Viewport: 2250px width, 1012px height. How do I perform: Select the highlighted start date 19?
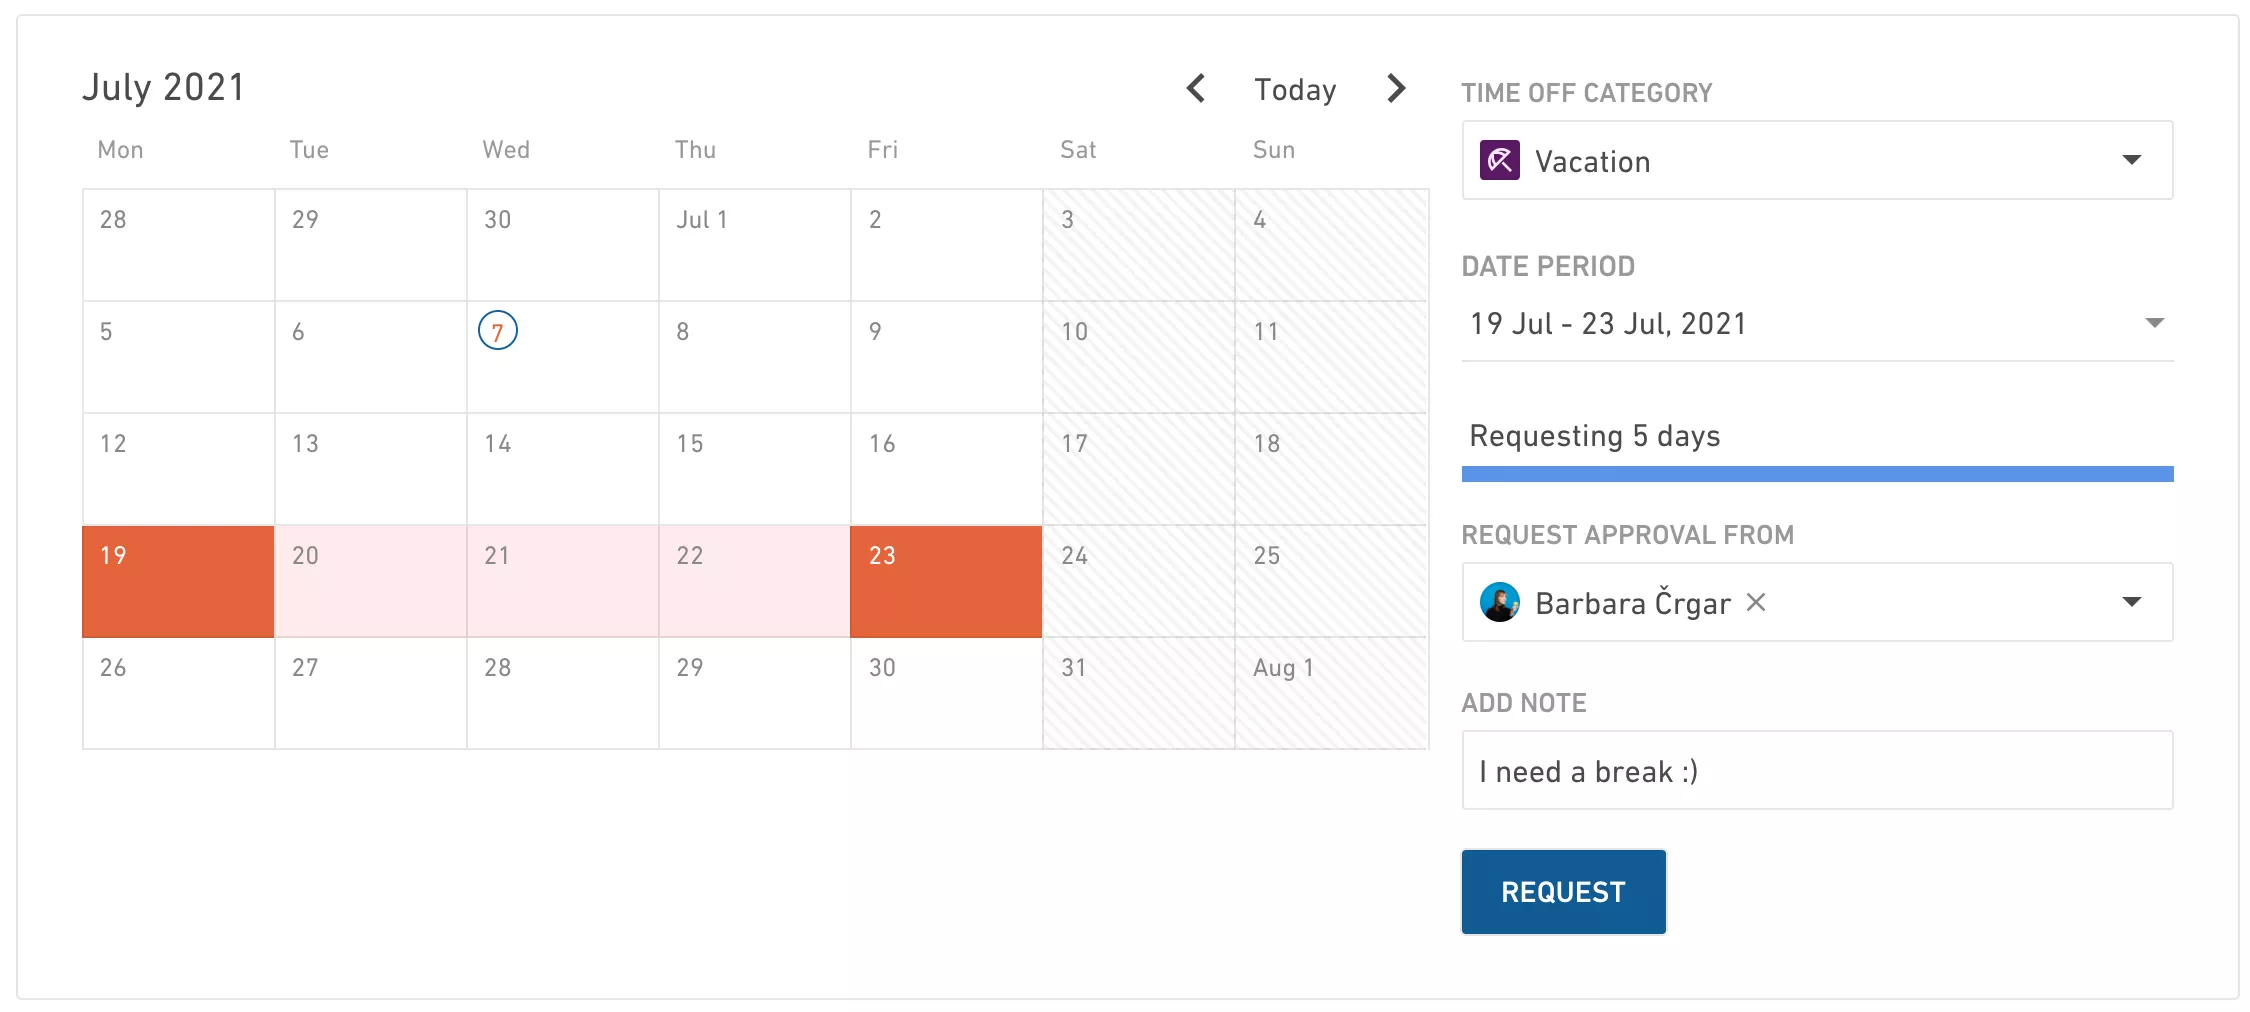click(178, 581)
